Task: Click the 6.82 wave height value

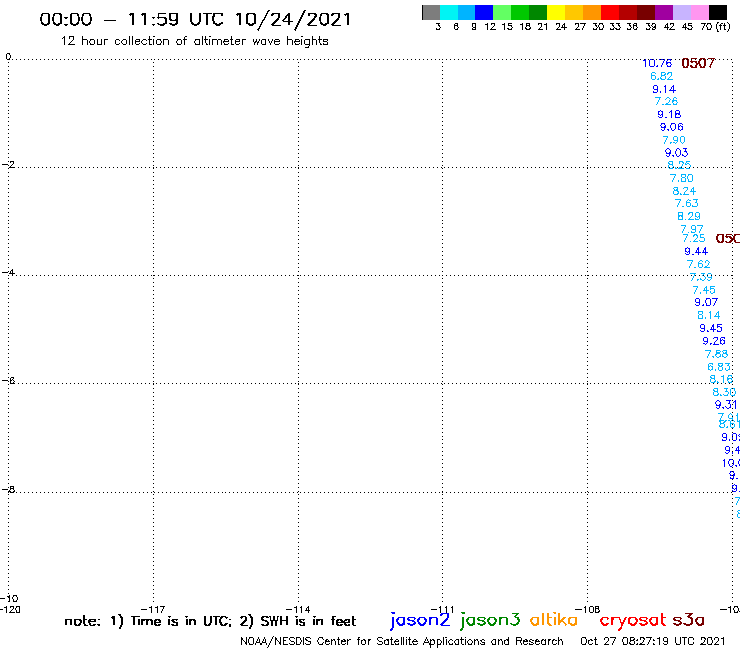Action: tap(661, 76)
